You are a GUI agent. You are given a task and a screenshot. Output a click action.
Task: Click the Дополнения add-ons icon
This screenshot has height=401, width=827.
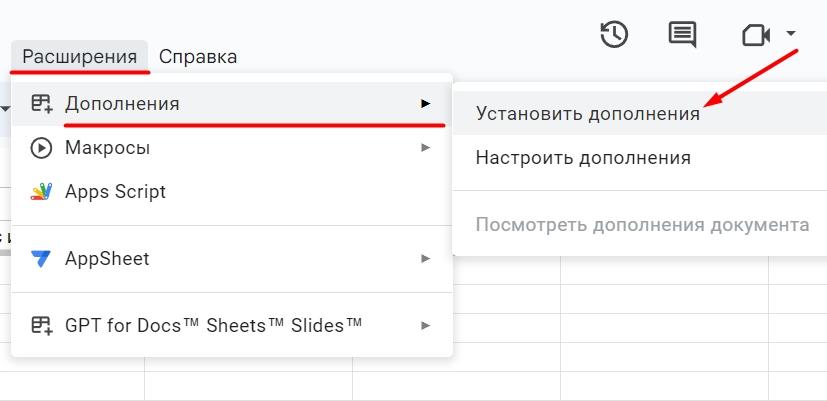[41, 103]
